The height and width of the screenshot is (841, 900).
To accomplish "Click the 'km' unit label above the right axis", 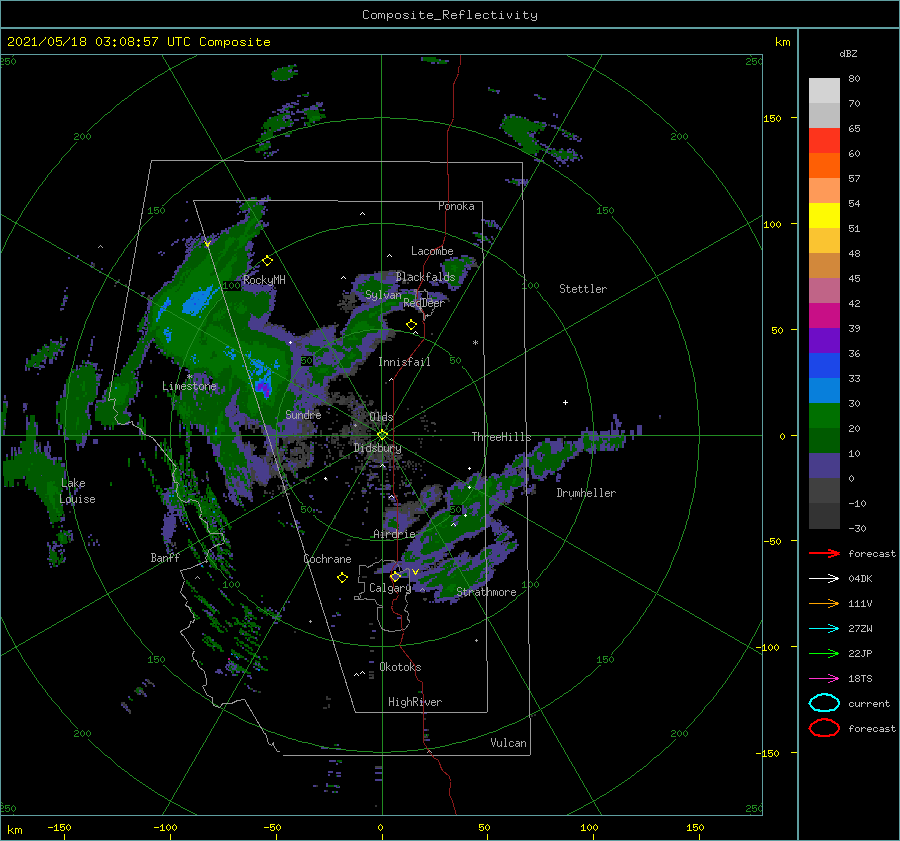I will 782,42.
